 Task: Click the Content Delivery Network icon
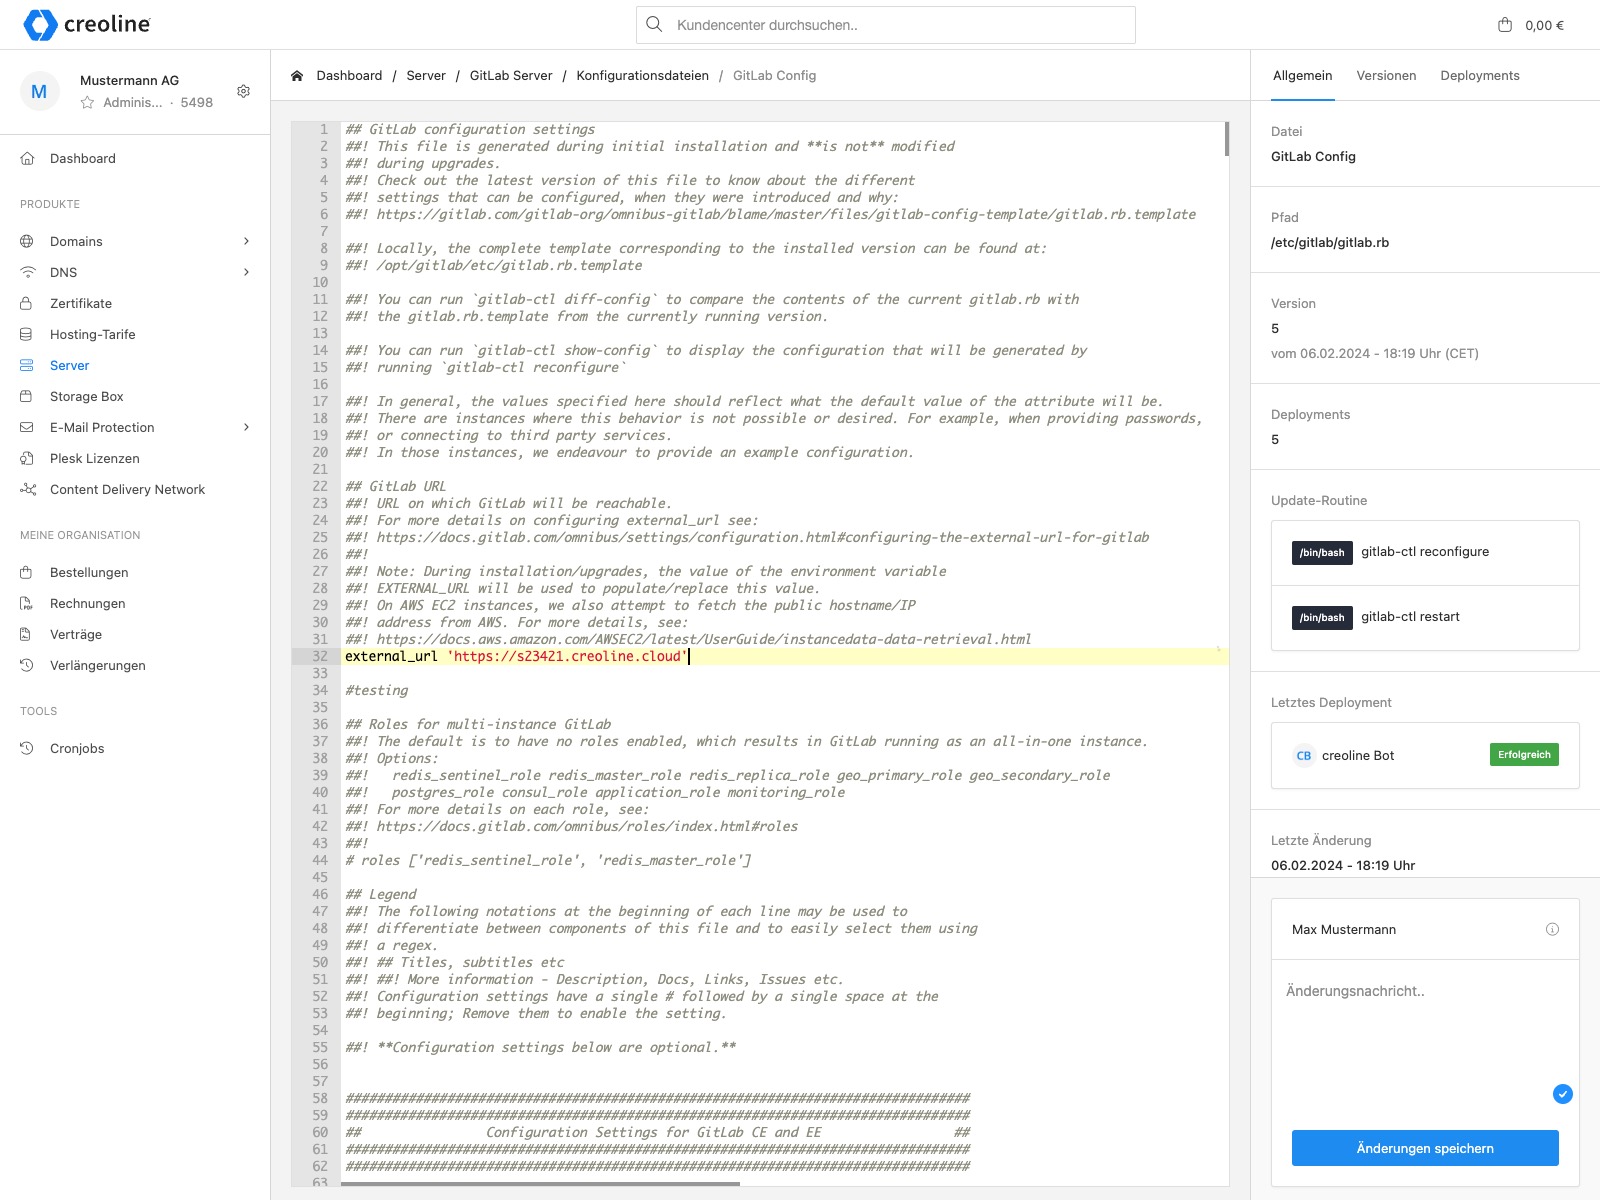[x=27, y=489]
